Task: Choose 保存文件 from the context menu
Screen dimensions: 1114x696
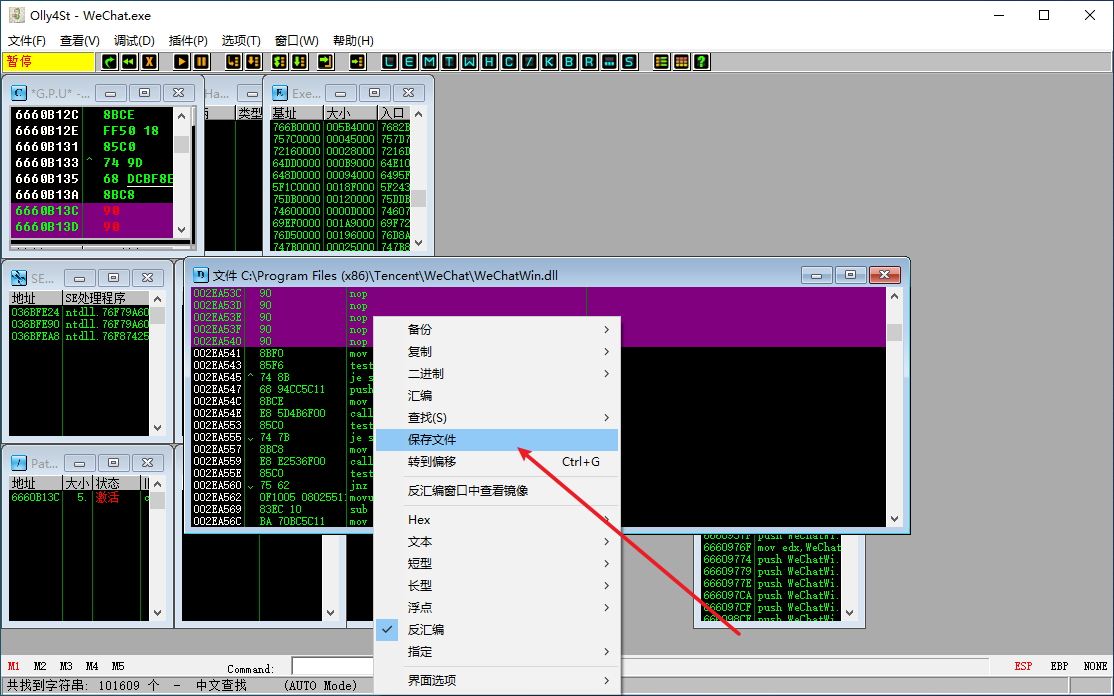Action: coord(497,440)
